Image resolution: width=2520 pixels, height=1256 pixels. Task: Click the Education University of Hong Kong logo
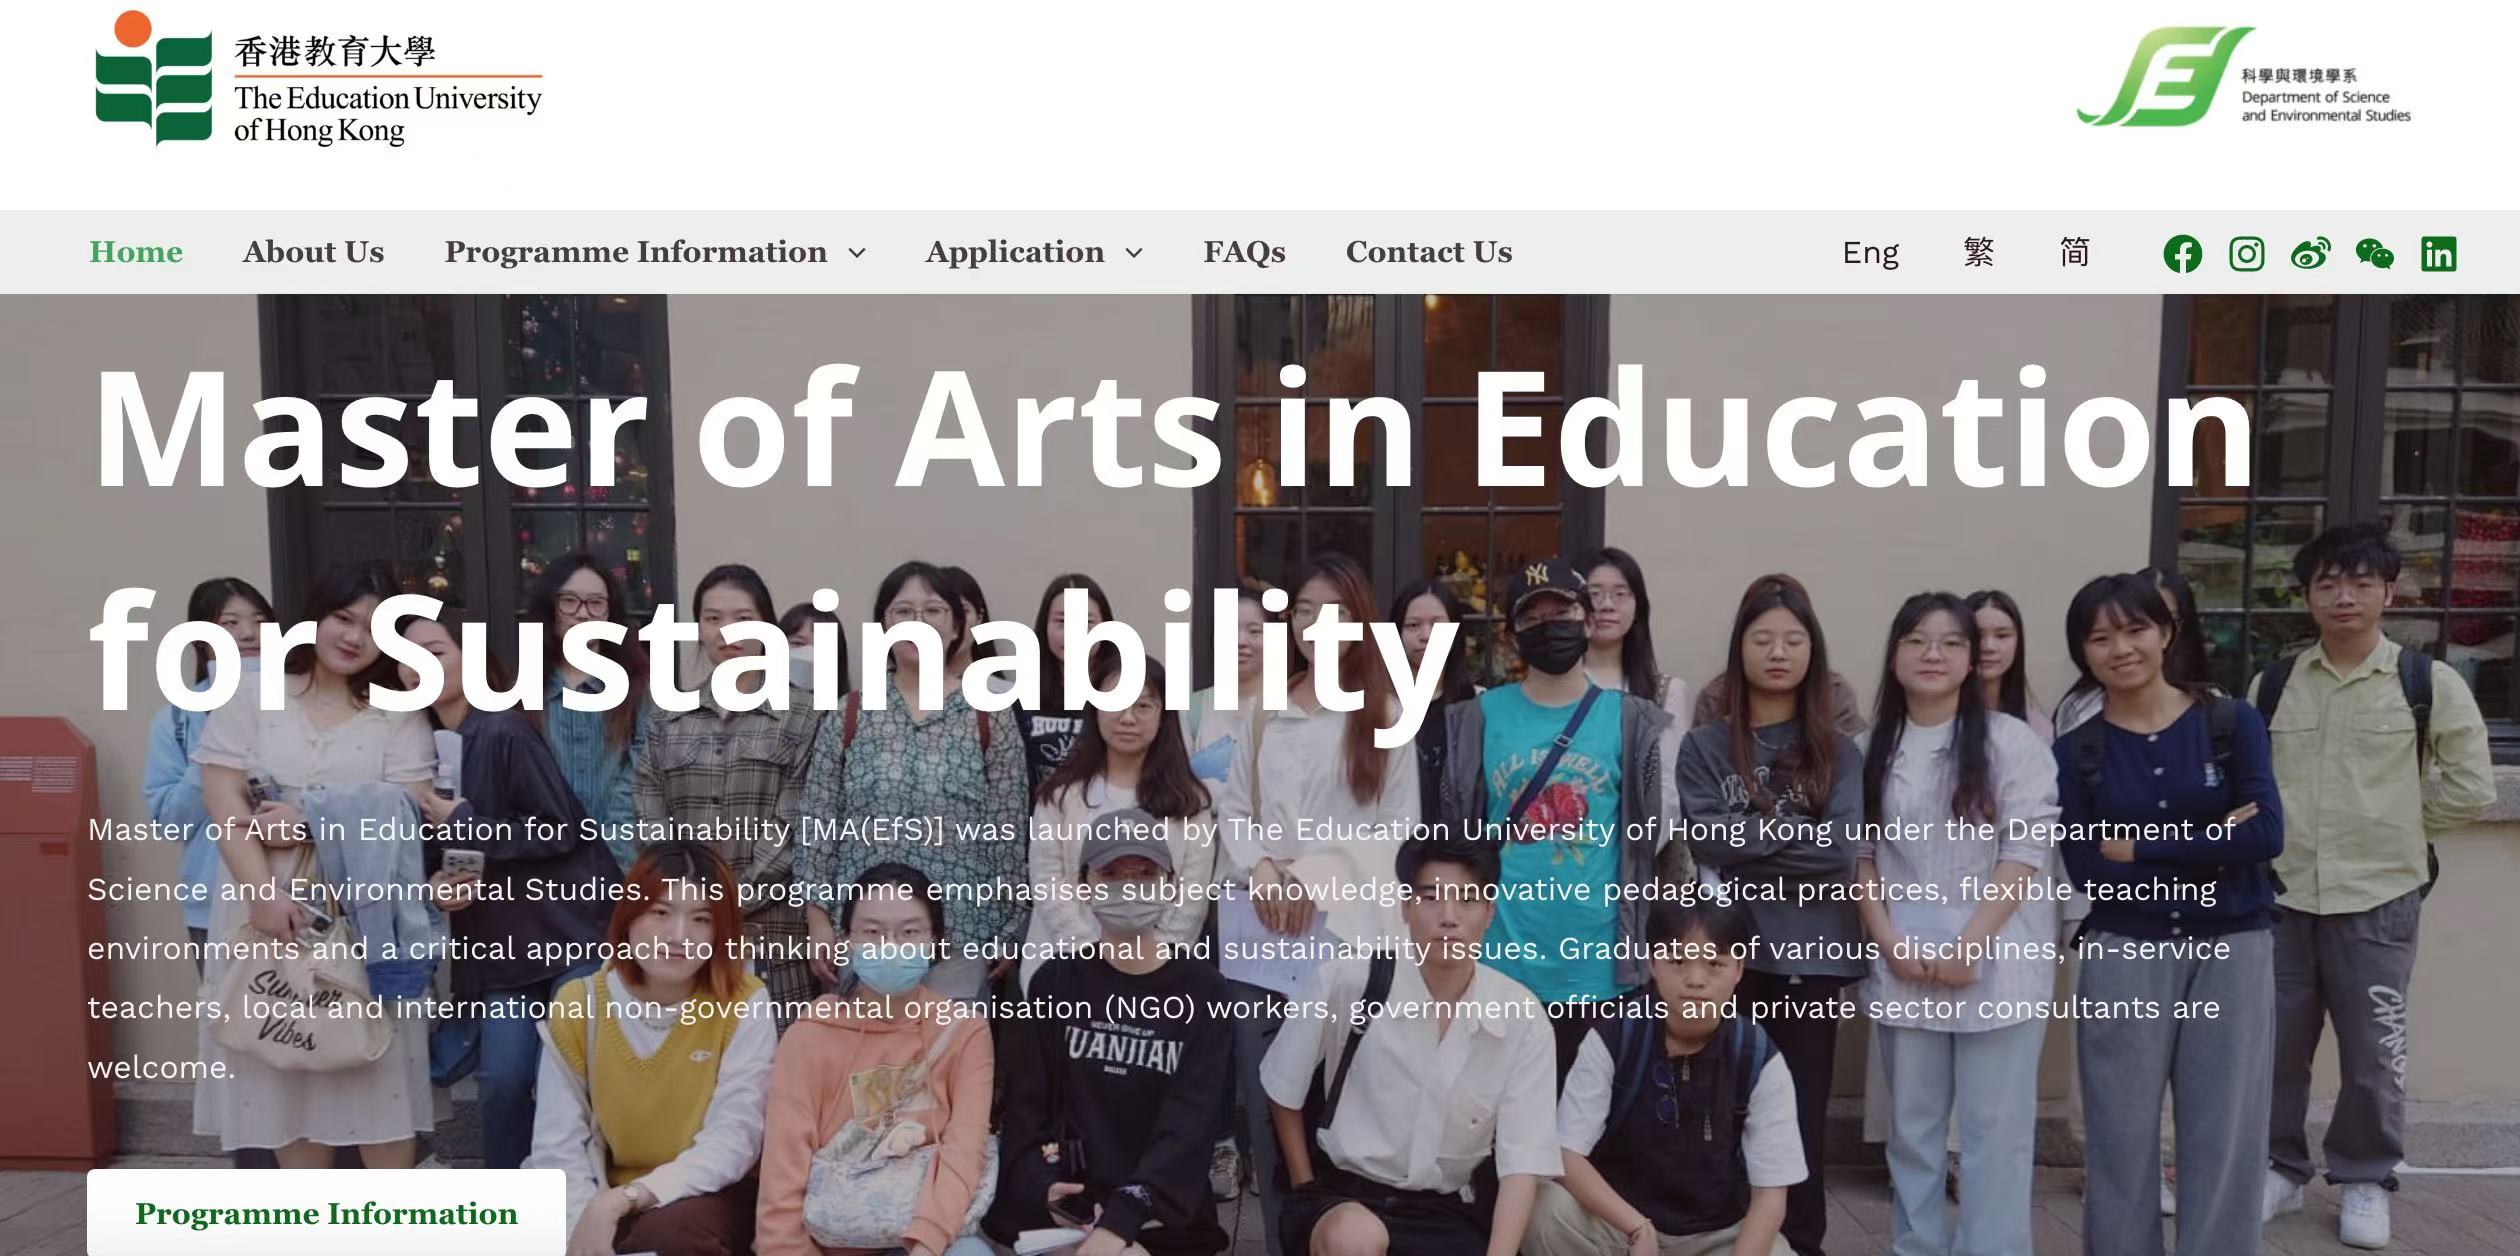318,80
